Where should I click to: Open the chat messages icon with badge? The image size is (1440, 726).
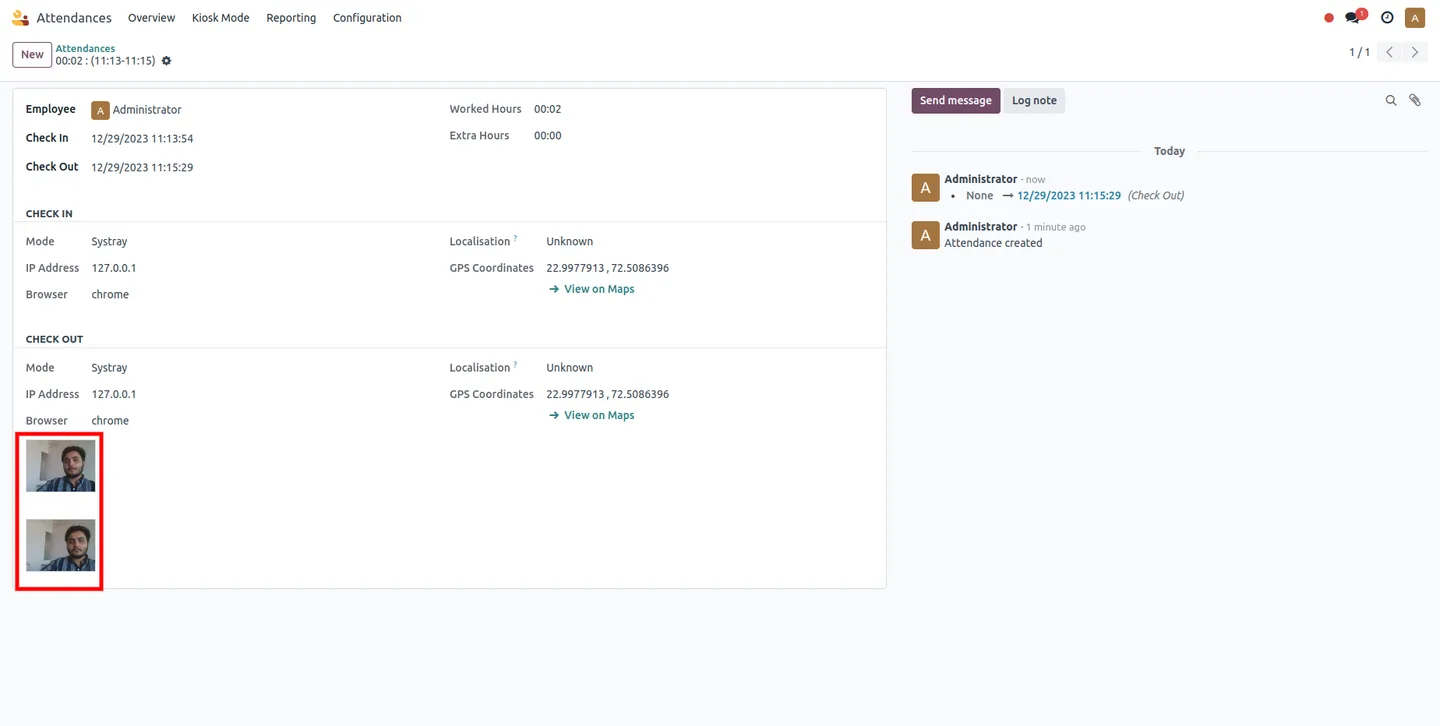coord(1355,17)
